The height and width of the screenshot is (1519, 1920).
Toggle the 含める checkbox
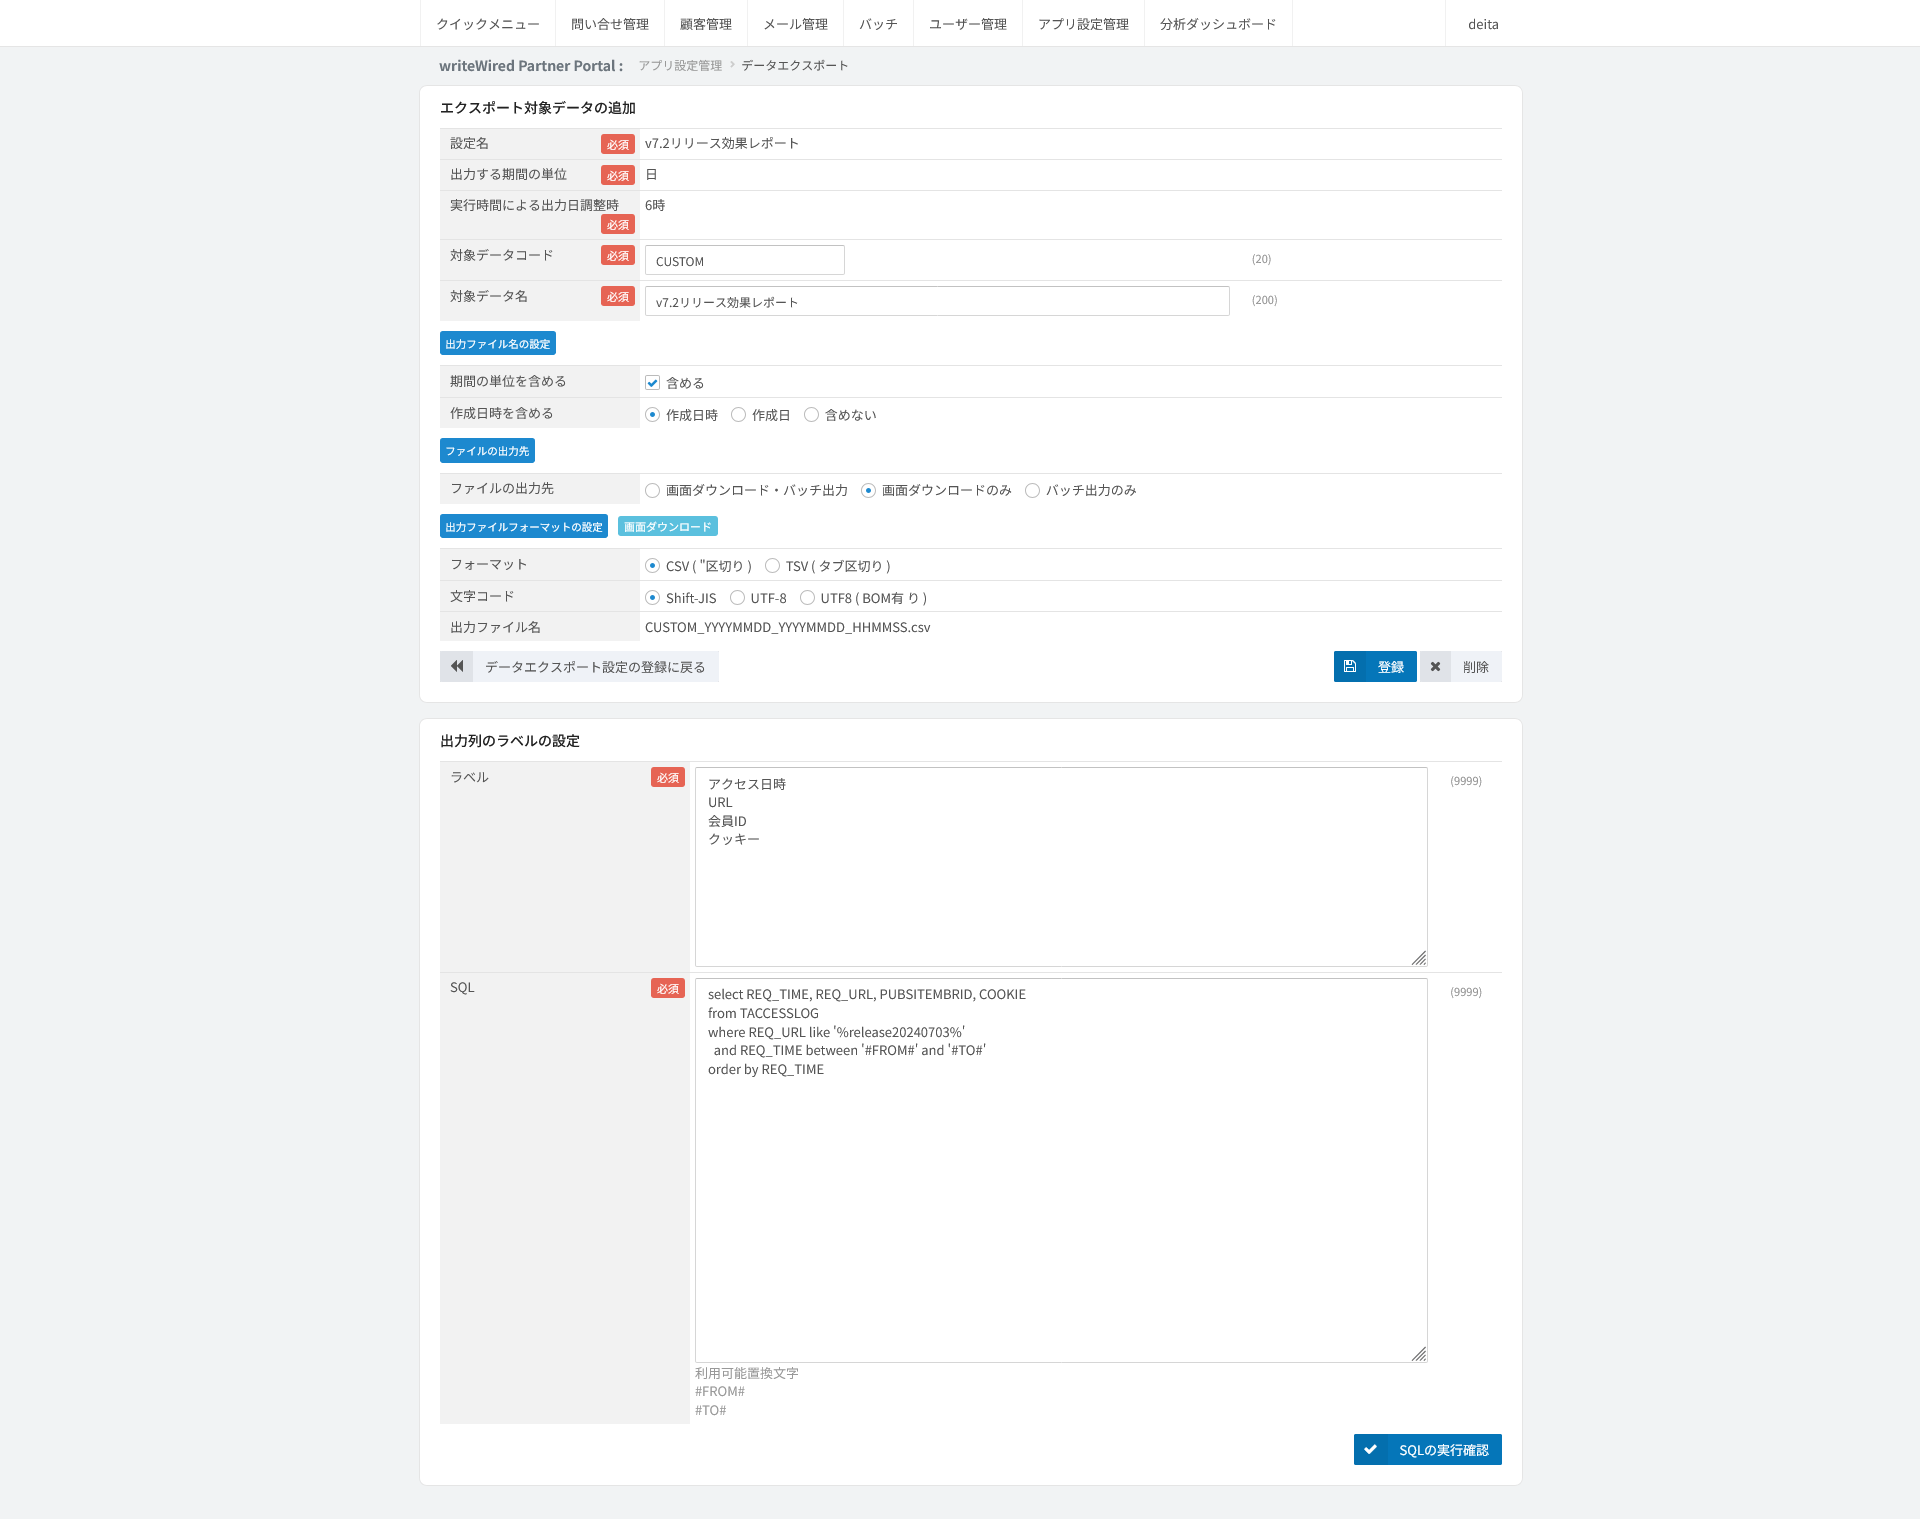[652, 383]
